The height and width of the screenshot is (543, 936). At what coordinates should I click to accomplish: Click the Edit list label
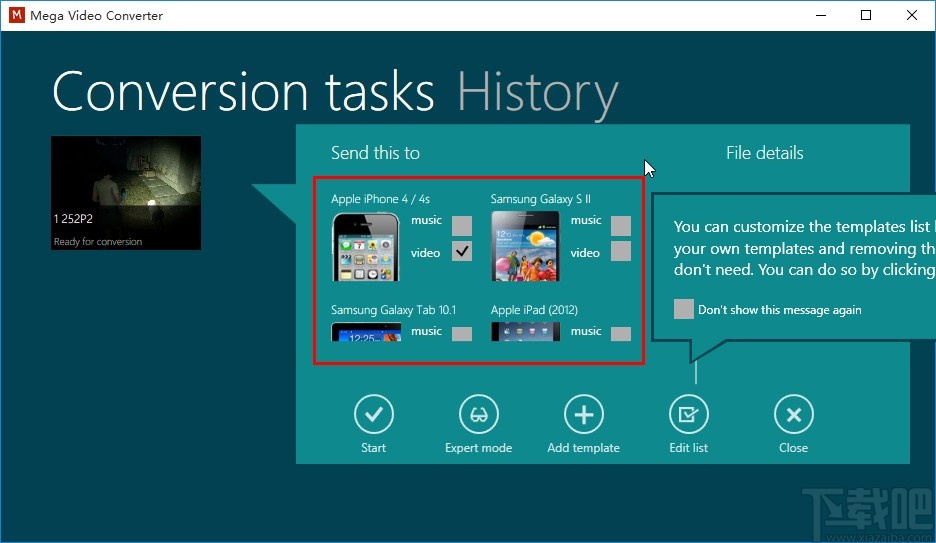(689, 448)
